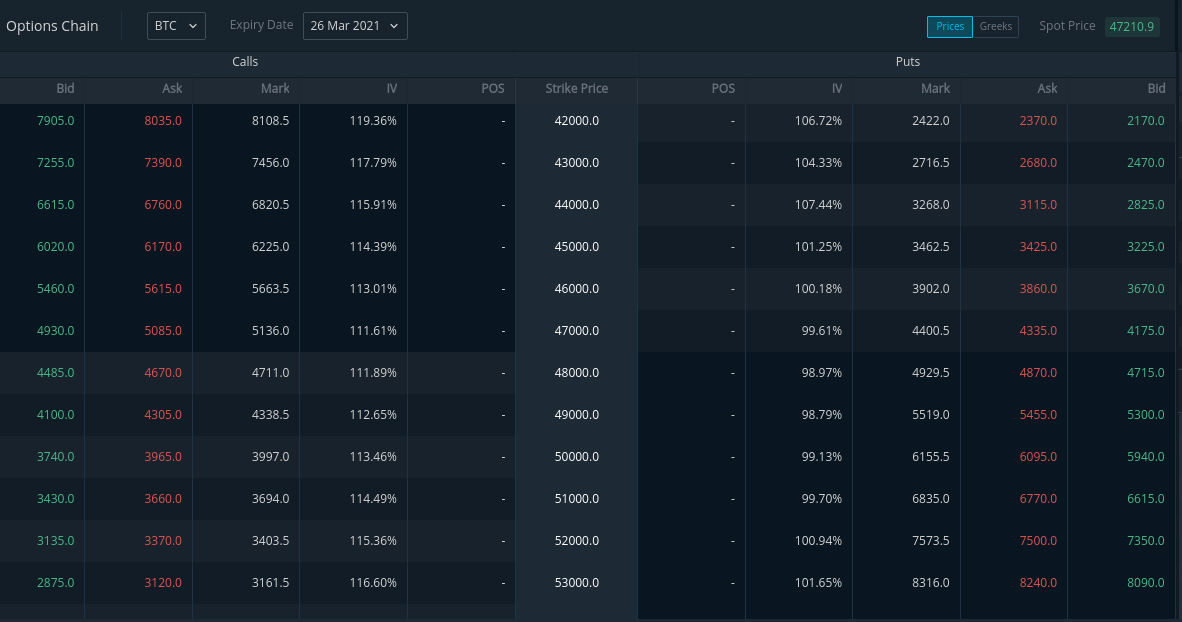Screen dimensions: 1182x622
Task: Select put bid 6615.0 for strike 51000
Action: 1146,499
